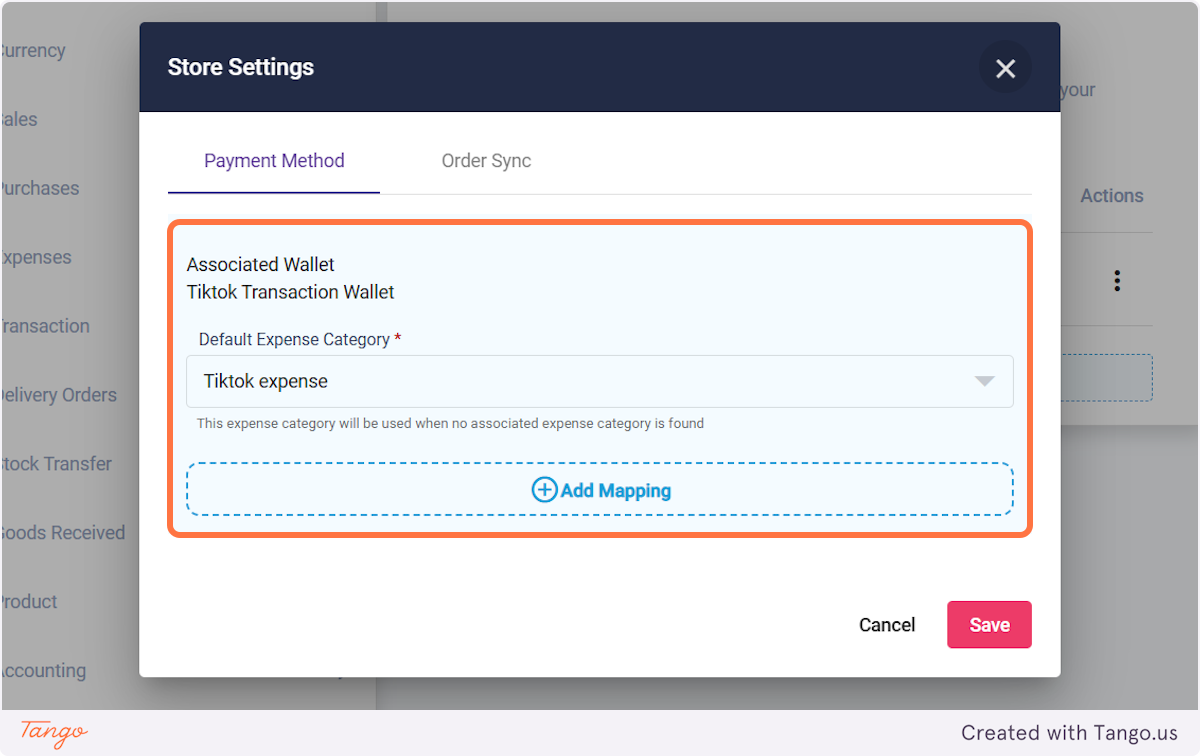Open Expenses in the sidebar
This screenshot has height=756, width=1200.
pyautogui.click(x=36, y=257)
